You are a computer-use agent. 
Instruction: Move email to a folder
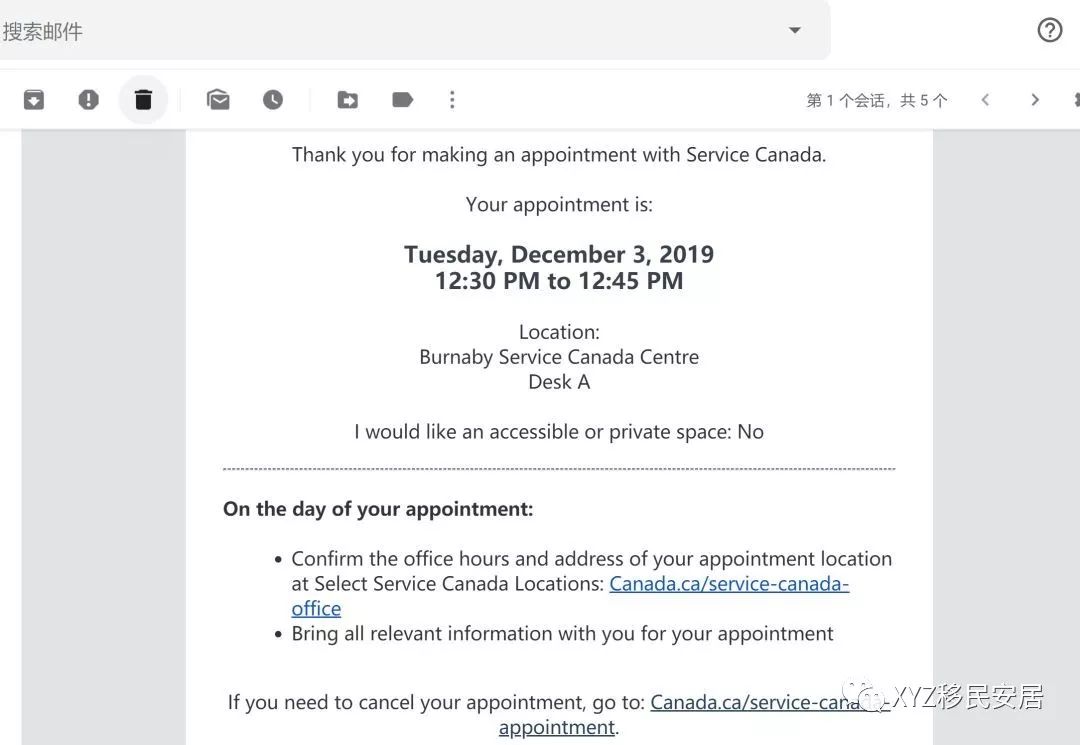[348, 100]
